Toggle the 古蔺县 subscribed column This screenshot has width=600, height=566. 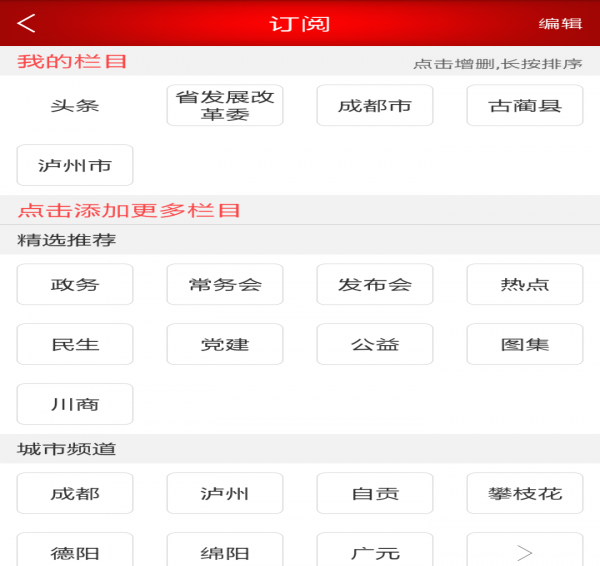(x=525, y=105)
